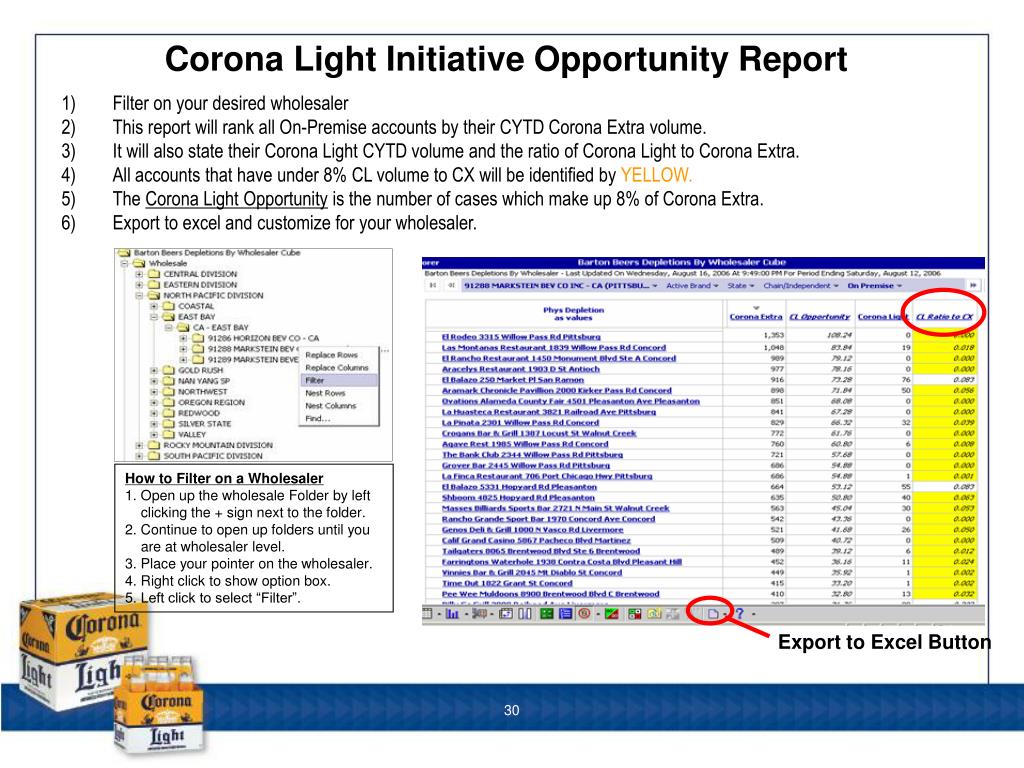Click the two-column split view toolbar icon
This screenshot has height=768, width=1024.
[x=524, y=613]
